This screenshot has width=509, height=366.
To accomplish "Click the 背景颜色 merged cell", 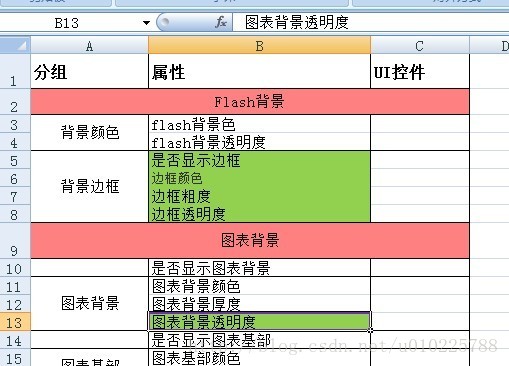I will point(89,133).
